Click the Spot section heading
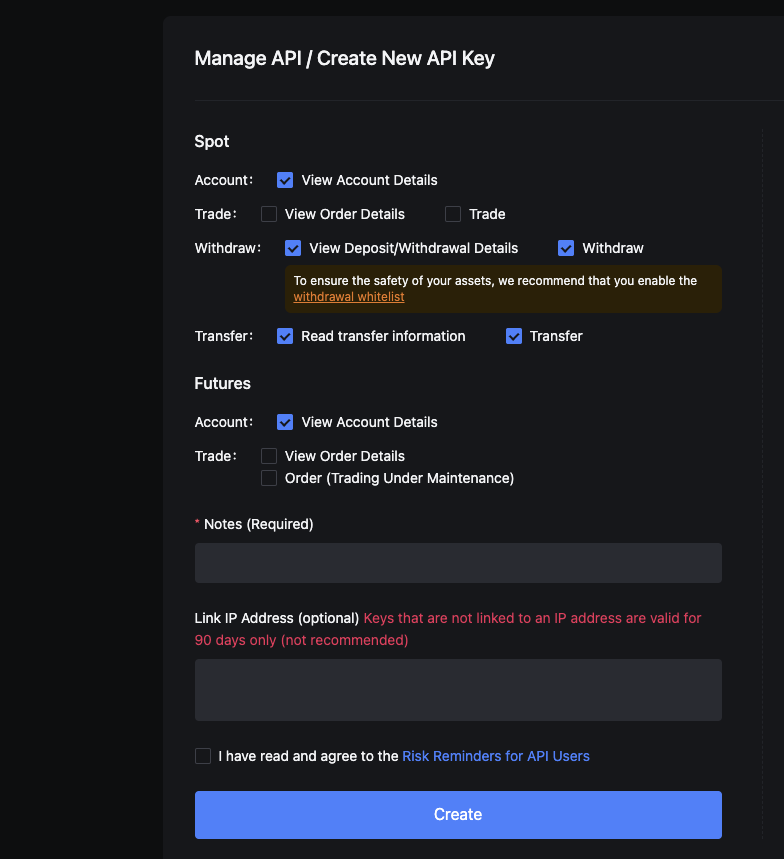Screen dimensions: 784x859 pos(211,142)
